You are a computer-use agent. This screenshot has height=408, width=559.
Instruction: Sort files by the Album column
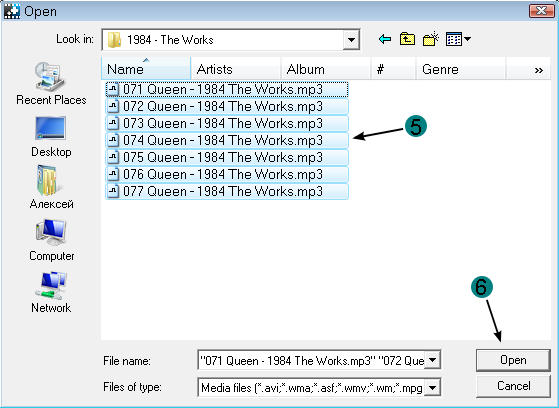coord(326,68)
